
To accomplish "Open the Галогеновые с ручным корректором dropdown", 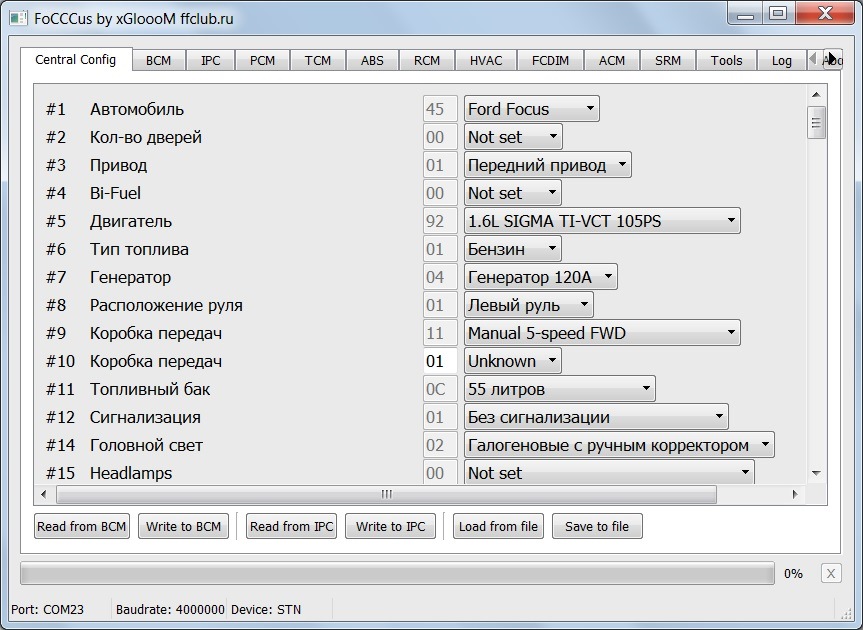I will click(619, 446).
